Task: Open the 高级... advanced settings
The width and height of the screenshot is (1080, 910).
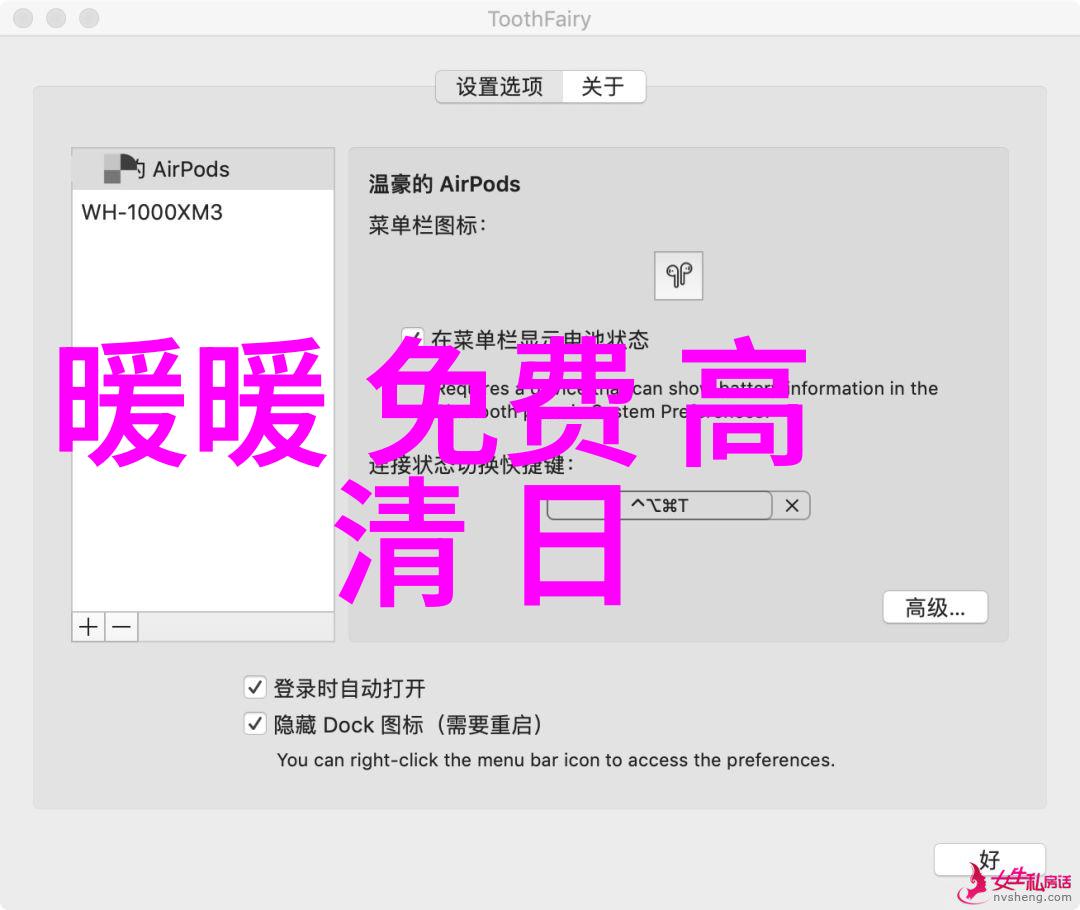Action: [935, 608]
